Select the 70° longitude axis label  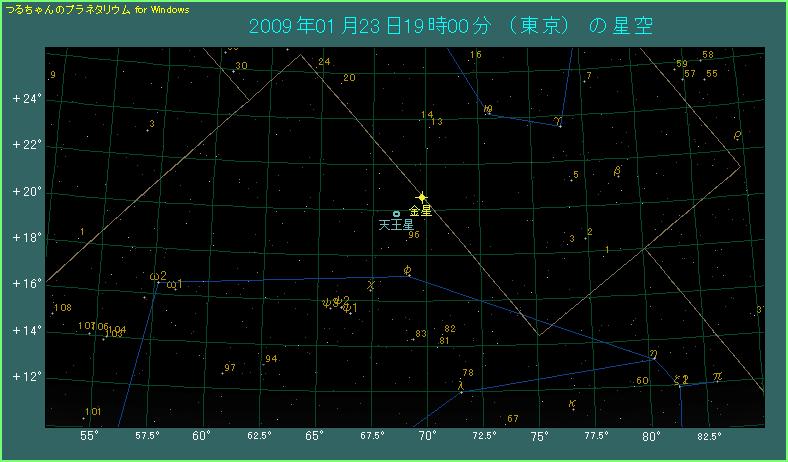pos(428,436)
